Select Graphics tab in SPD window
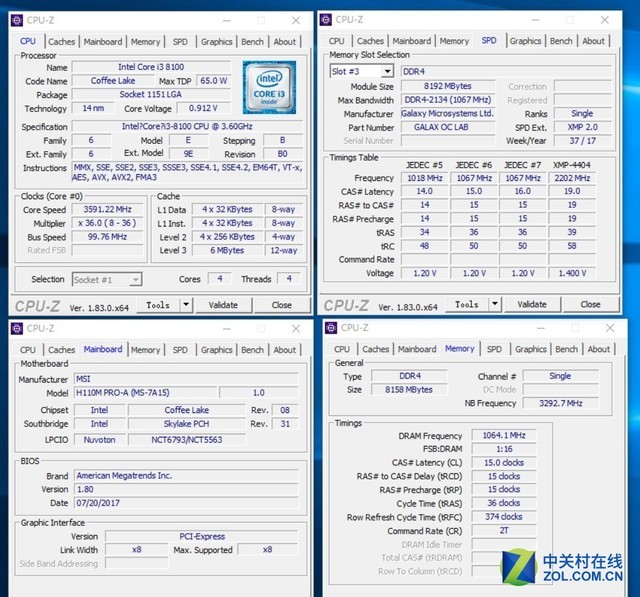640x597 pixels. click(525, 41)
